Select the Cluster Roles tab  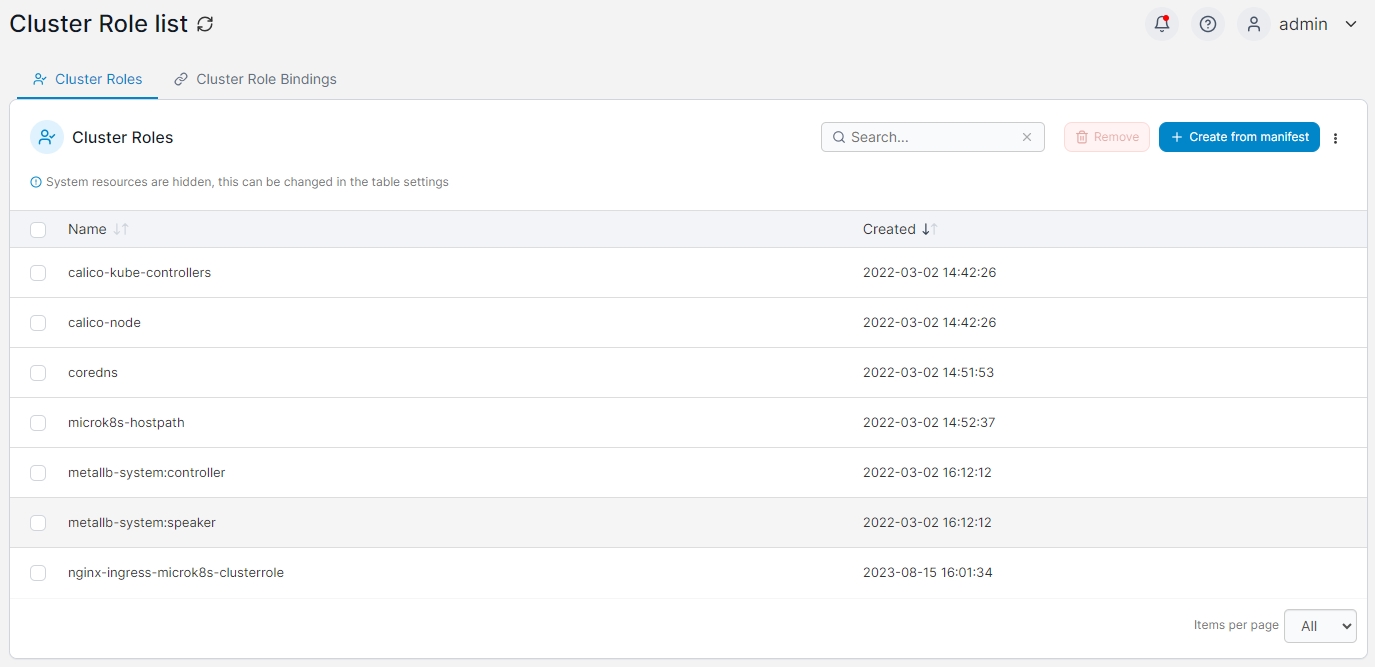pyautogui.click(x=88, y=79)
